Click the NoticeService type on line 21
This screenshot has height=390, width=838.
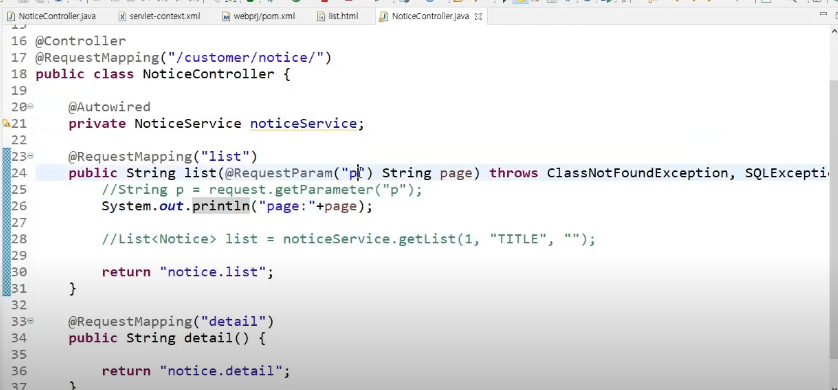point(188,124)
